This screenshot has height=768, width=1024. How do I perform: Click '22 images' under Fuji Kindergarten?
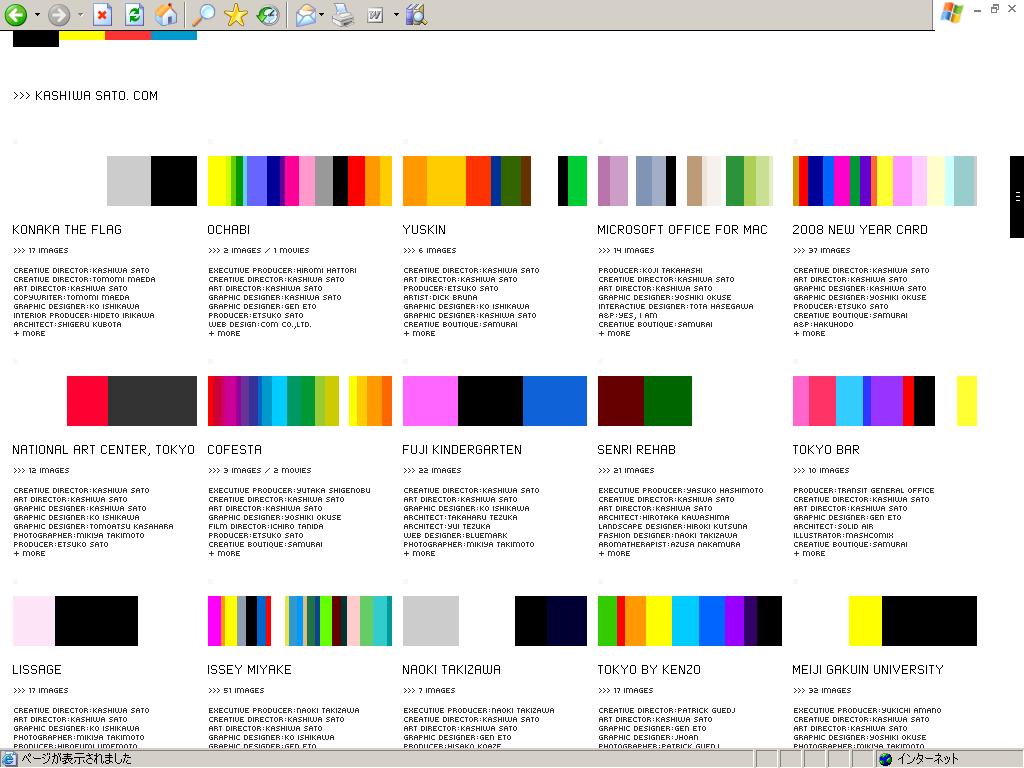(x=432, y=471)
